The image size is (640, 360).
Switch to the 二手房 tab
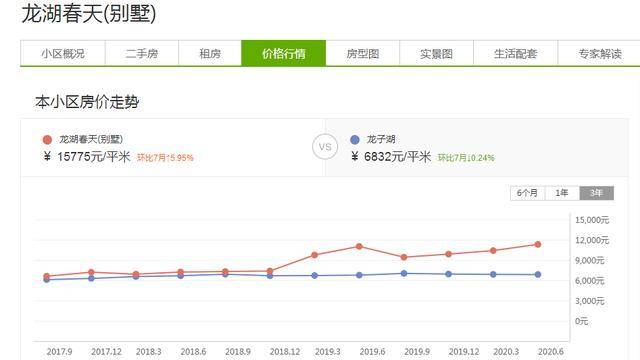142,53
